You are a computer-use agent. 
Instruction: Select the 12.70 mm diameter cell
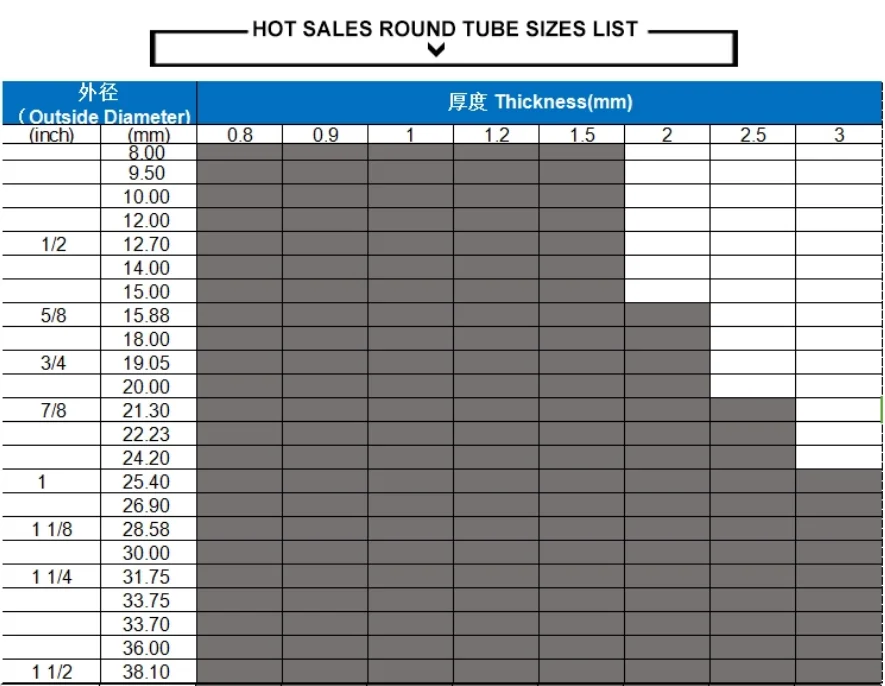[146, 244]
